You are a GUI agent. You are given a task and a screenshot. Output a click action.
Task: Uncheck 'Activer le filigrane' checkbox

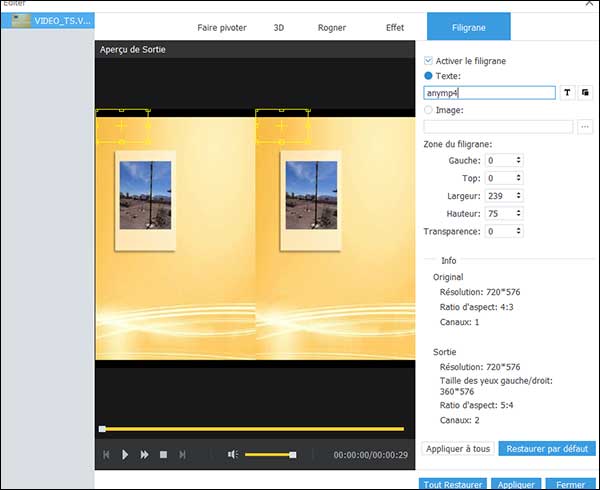(429, 61)
